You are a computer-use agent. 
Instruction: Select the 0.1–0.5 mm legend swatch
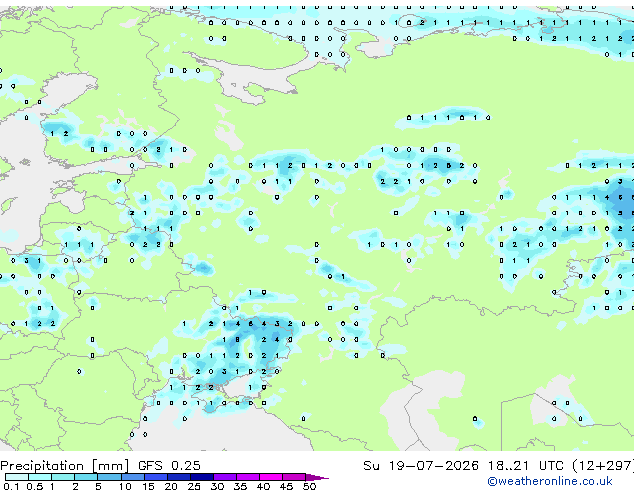[17, 477]
